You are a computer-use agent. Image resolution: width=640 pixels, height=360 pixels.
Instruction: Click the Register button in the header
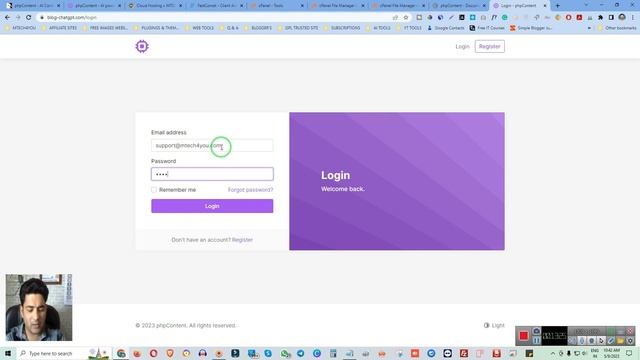point(489,47)
